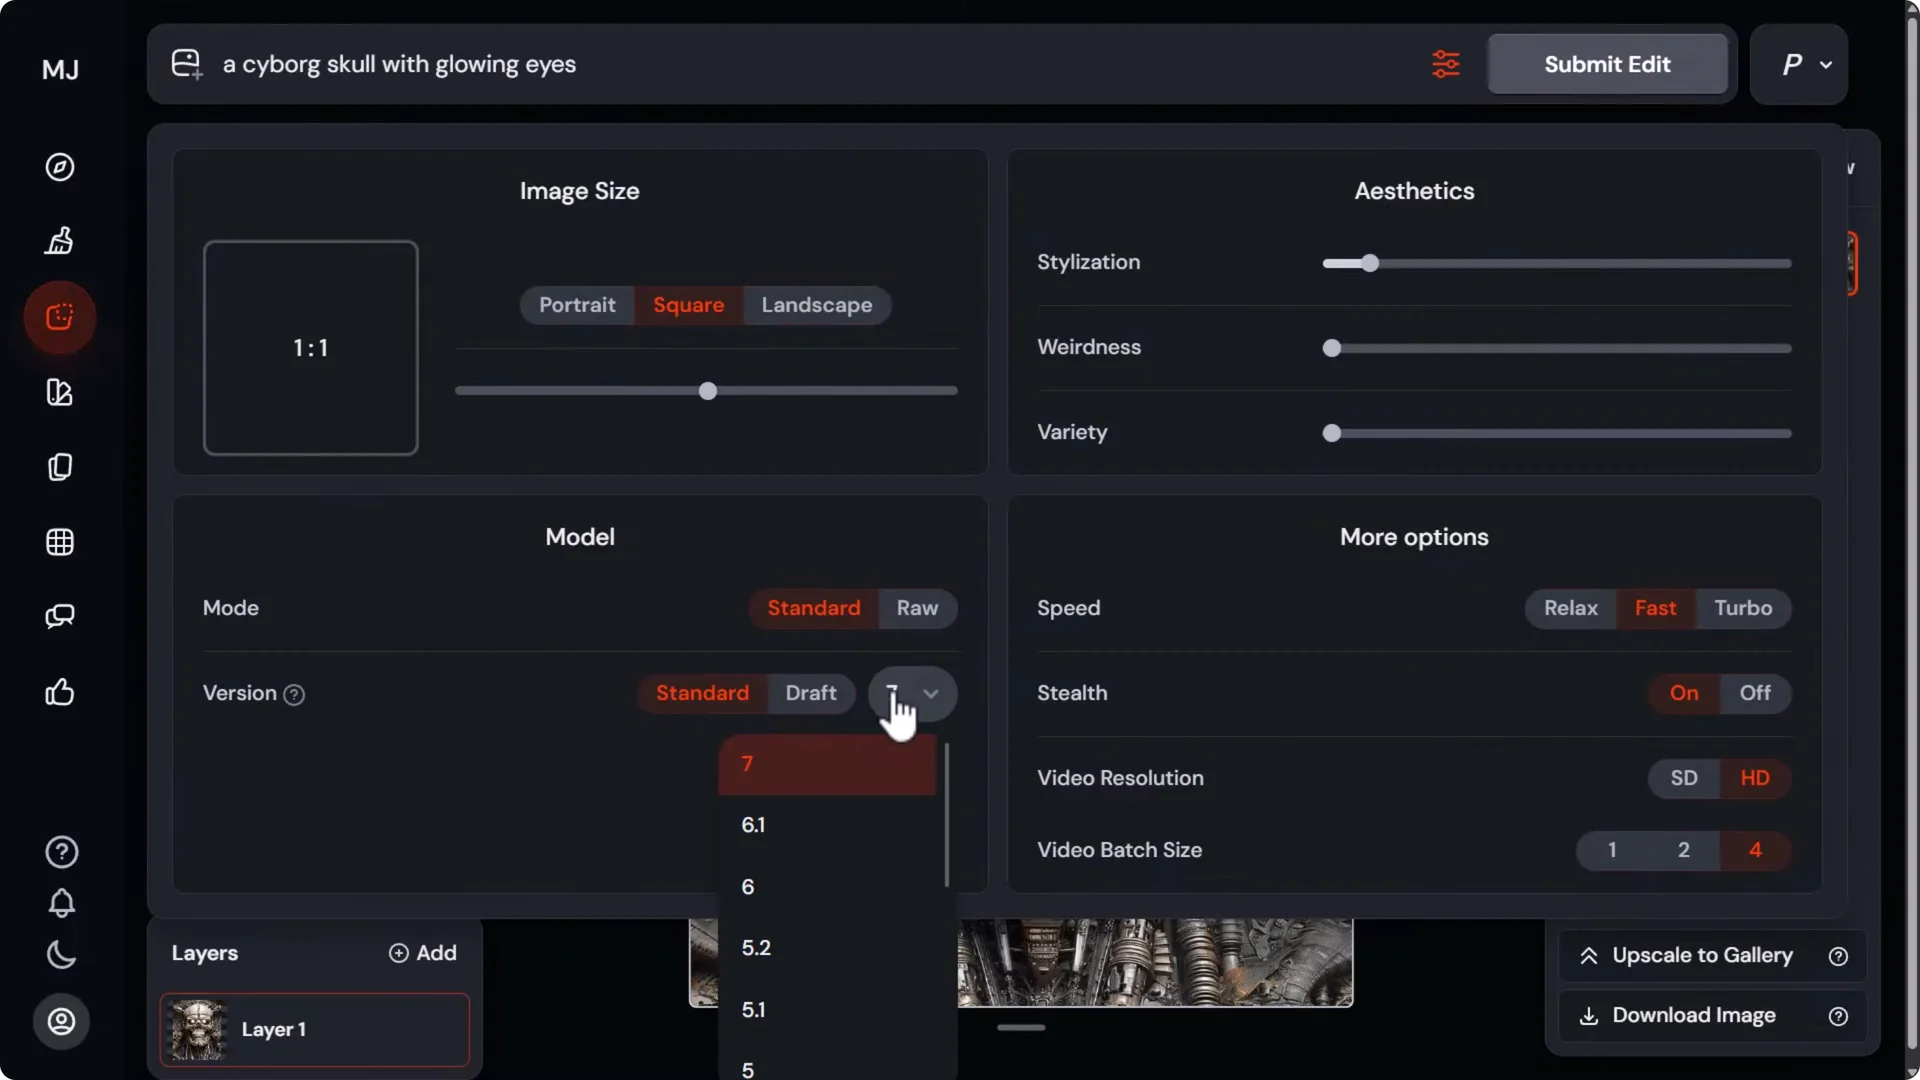Switch Video Resolution to SD
This screenshot has width=1920, height=1080.
click(1684, 778)
